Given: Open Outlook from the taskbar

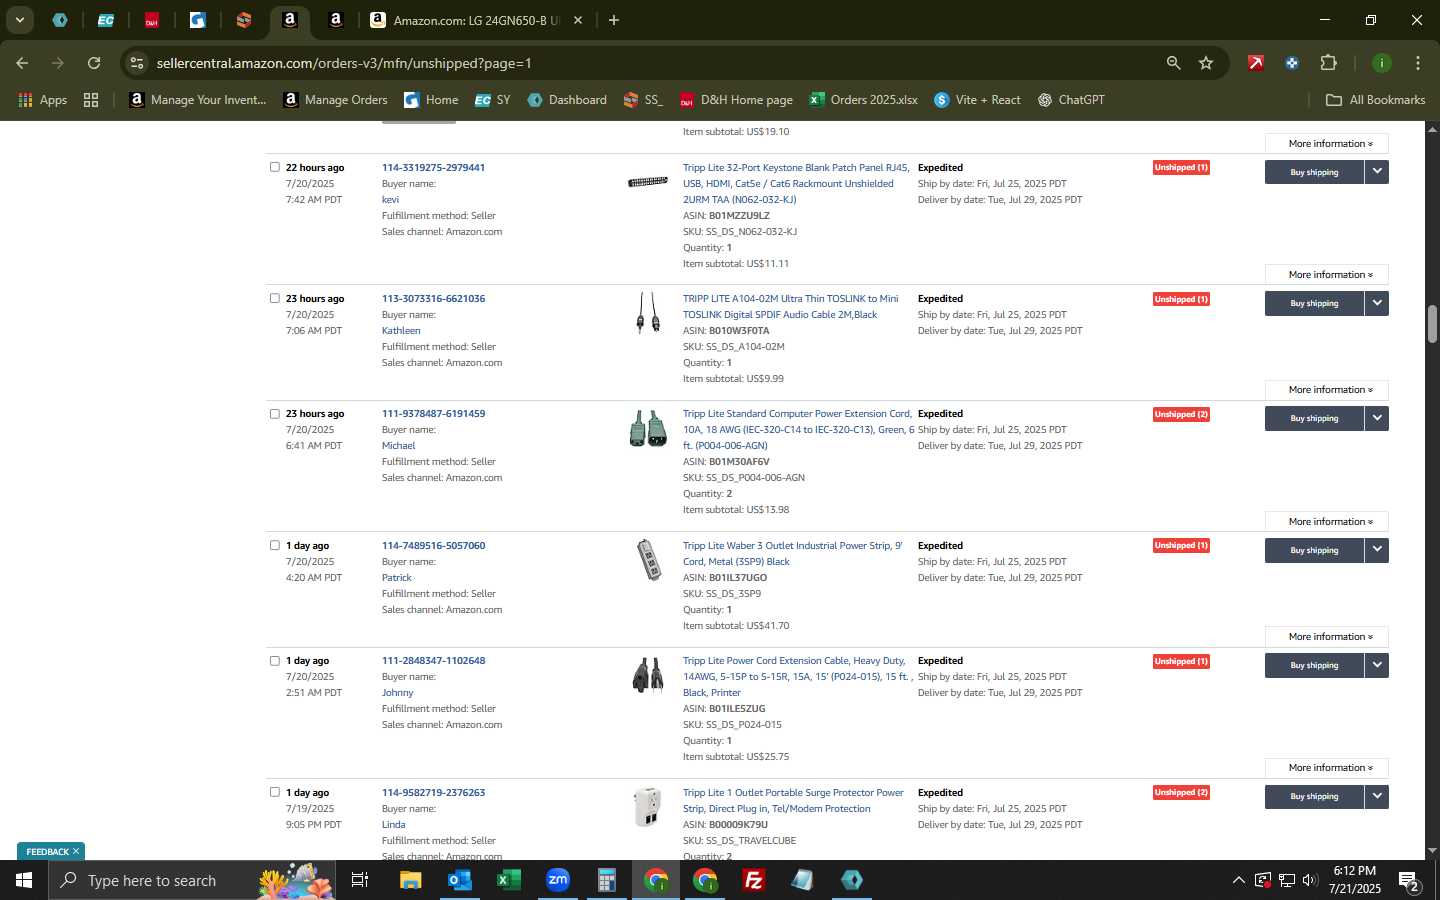Looking at the screenshot, I should pyautogui.click(x=459, y=880).
